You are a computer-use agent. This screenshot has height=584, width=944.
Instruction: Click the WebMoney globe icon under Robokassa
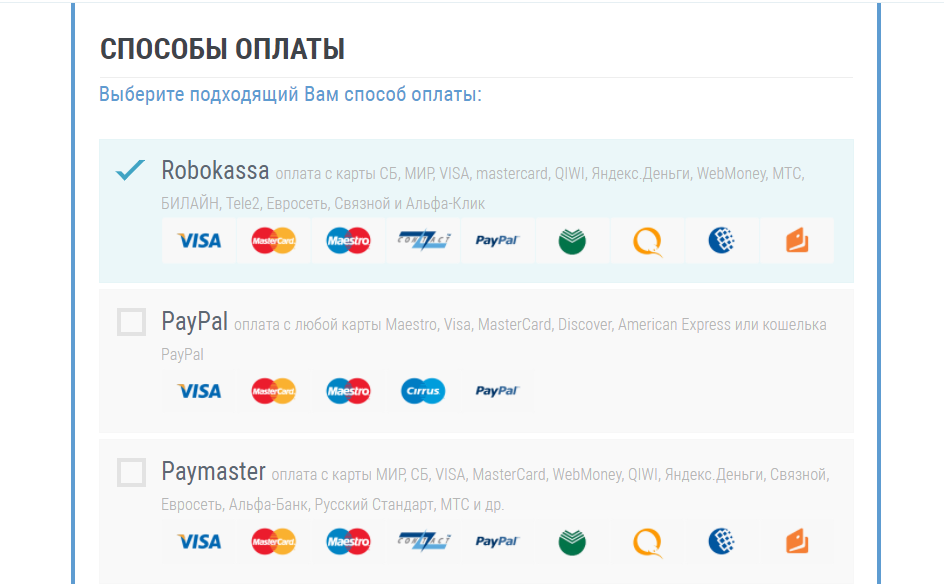tap(721, 241)
